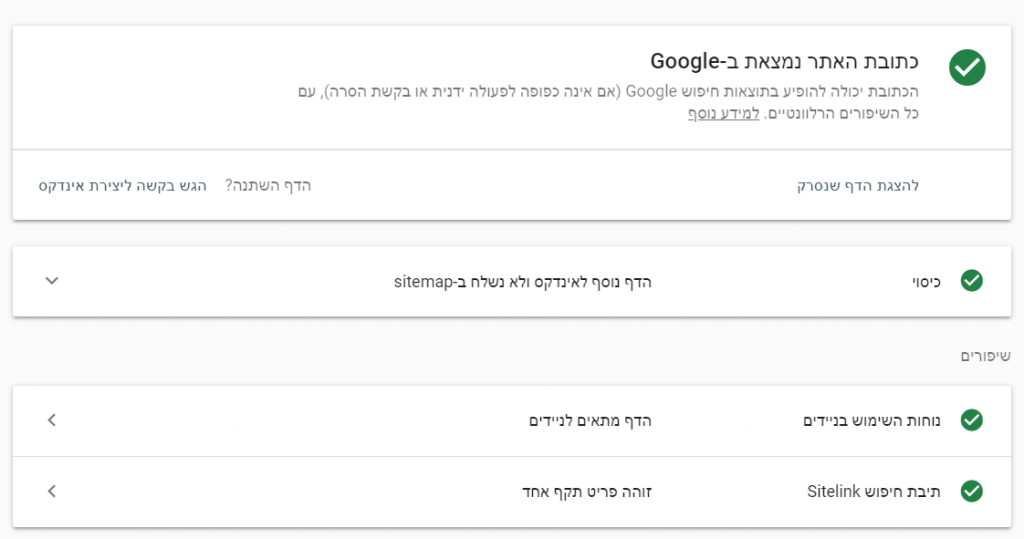Click the status text הדף מתאים לניידים

click(590, 421)
